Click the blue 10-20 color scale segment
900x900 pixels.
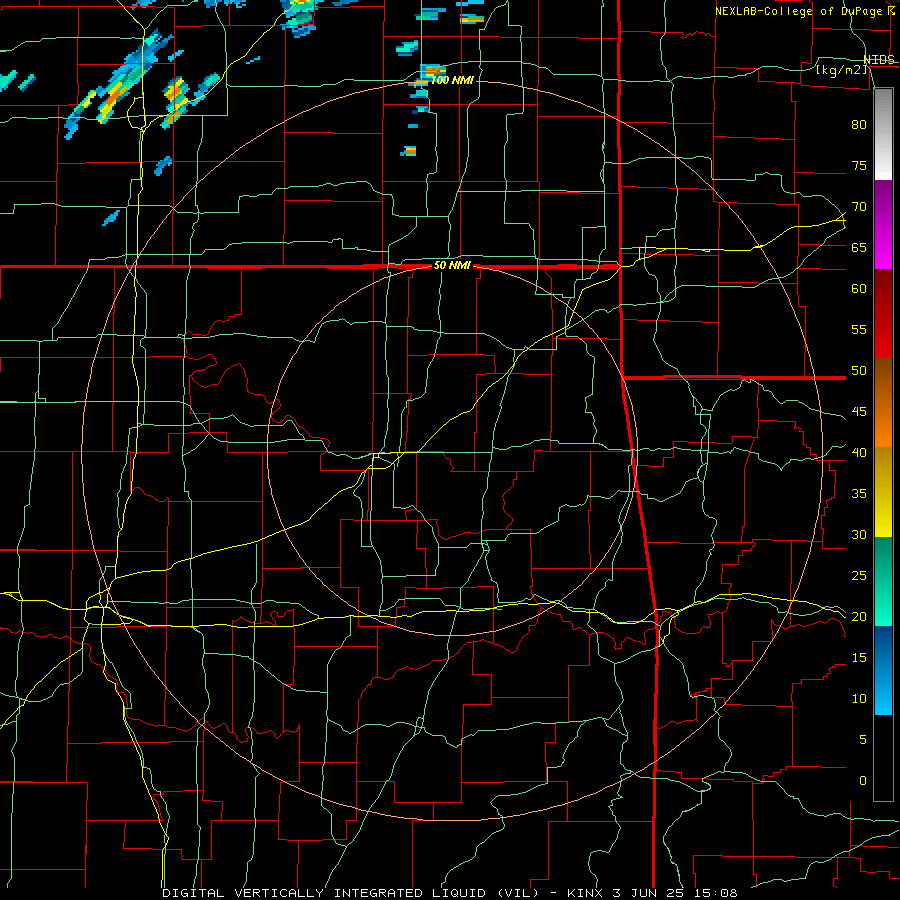883,670
